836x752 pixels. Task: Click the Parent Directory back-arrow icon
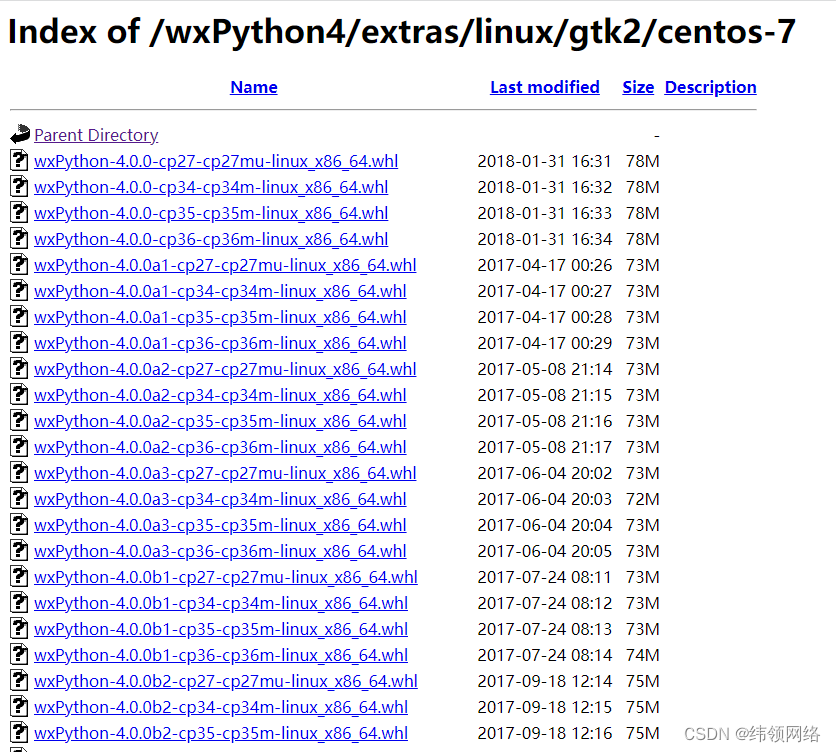click(20, 134)
